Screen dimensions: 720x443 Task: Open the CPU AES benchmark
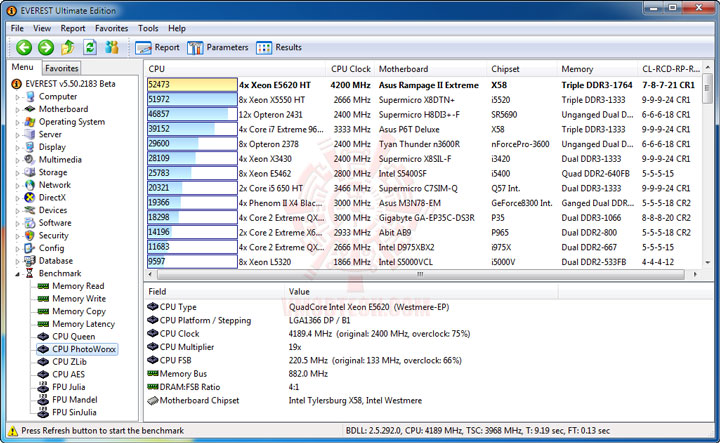click(x=68, y=375)
